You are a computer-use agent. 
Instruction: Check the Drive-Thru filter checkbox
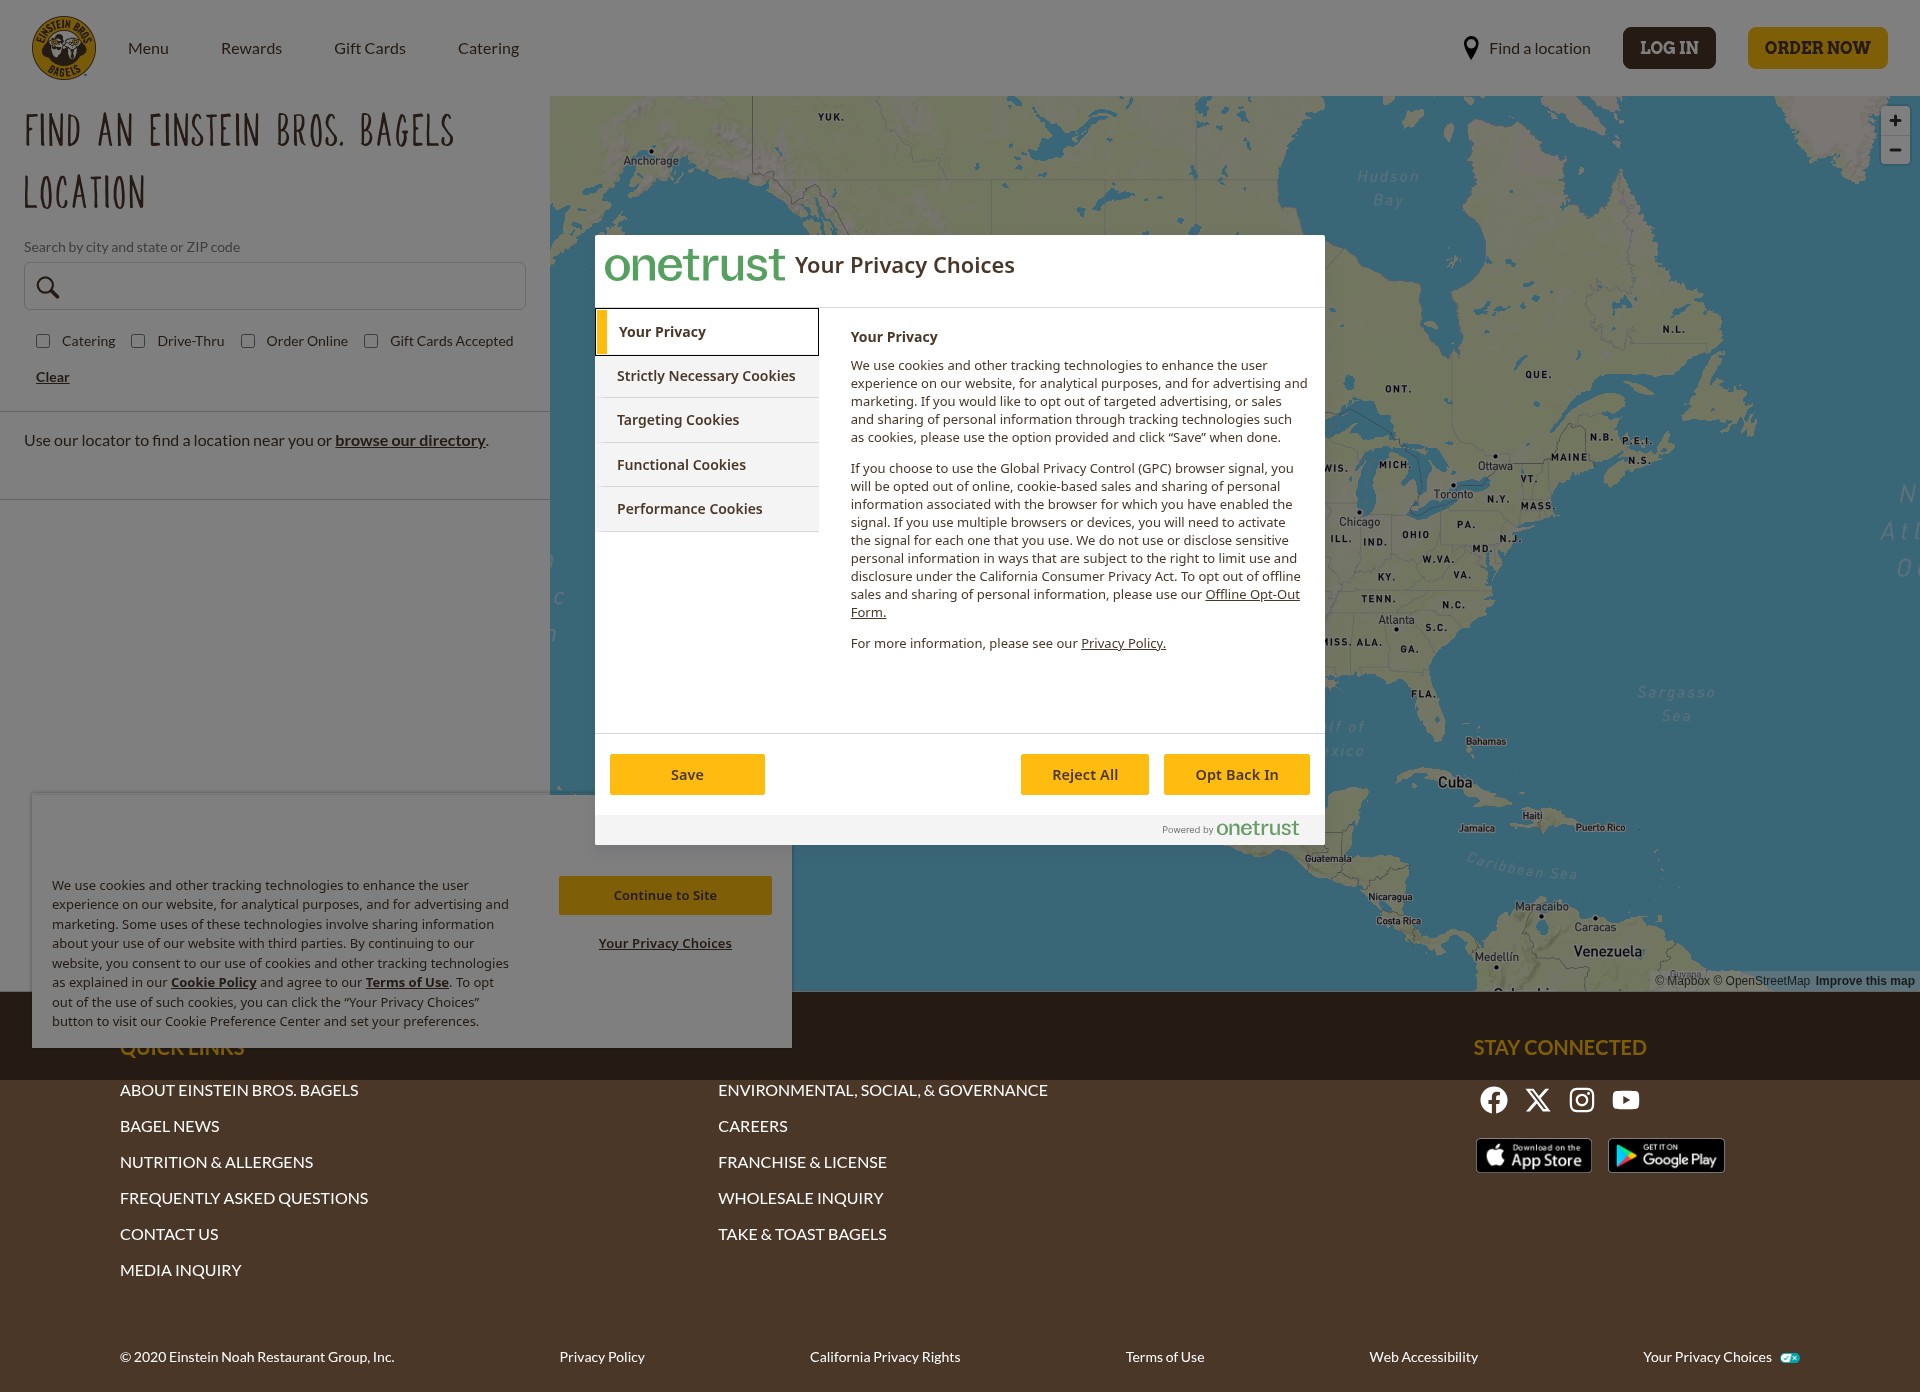(138, 341)
